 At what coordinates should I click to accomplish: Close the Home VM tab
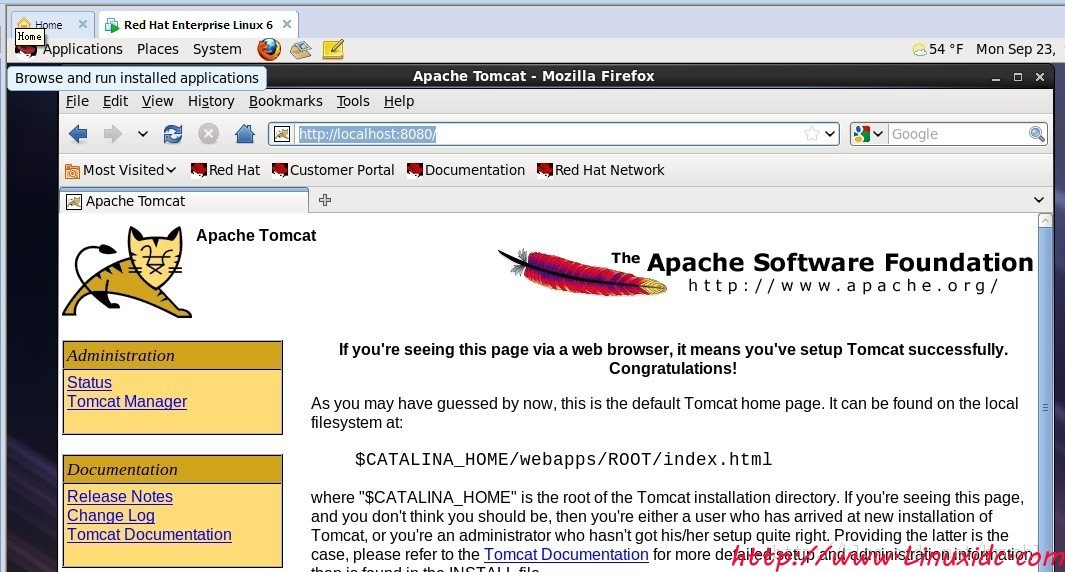(83, 24)
